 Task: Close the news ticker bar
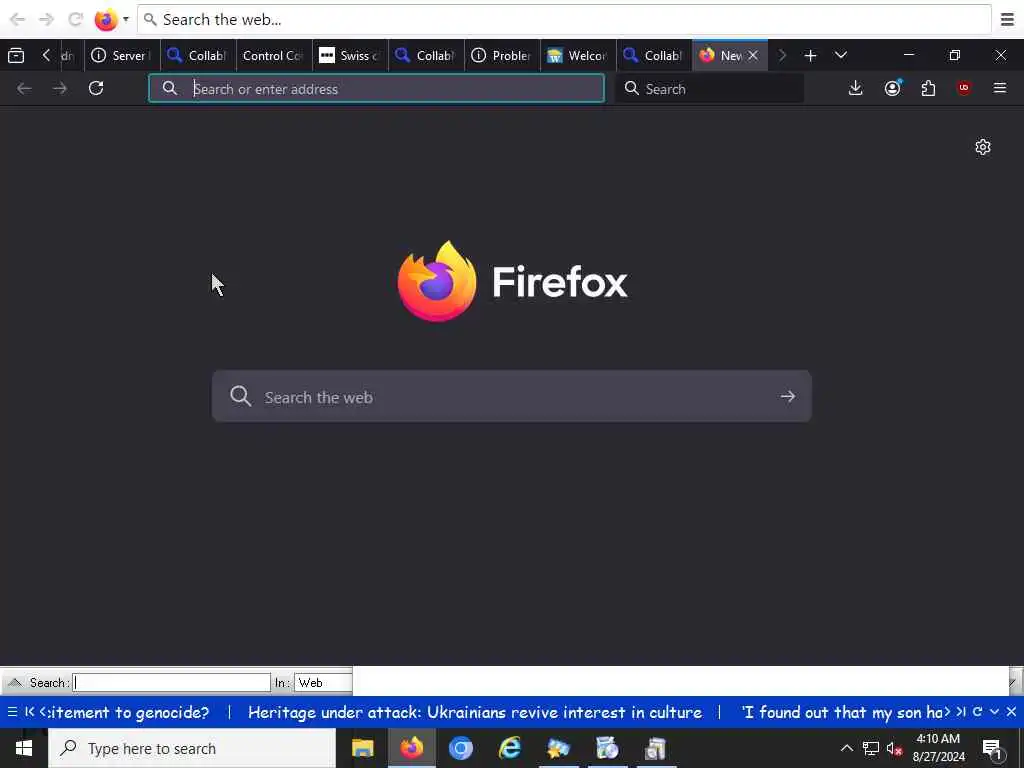pos(1011,712)
